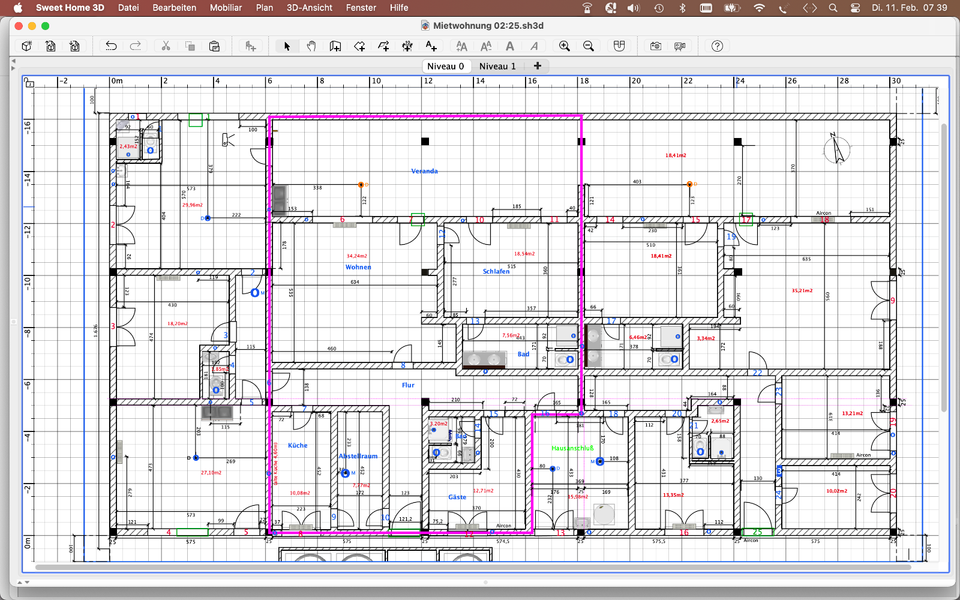Image resolution: width=960 pixels, height=600 pixels.
Task: Open the 3D-Ansicht menu
Action: [x=310, y=8]
